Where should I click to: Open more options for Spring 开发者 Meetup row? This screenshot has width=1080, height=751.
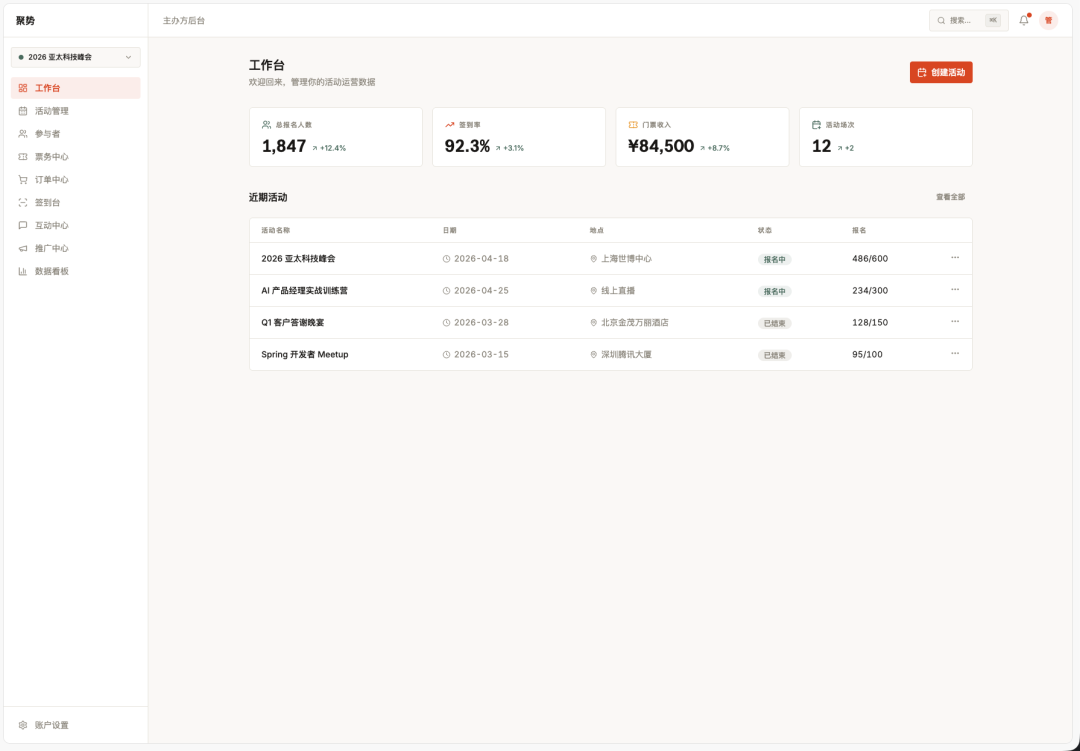955,353
